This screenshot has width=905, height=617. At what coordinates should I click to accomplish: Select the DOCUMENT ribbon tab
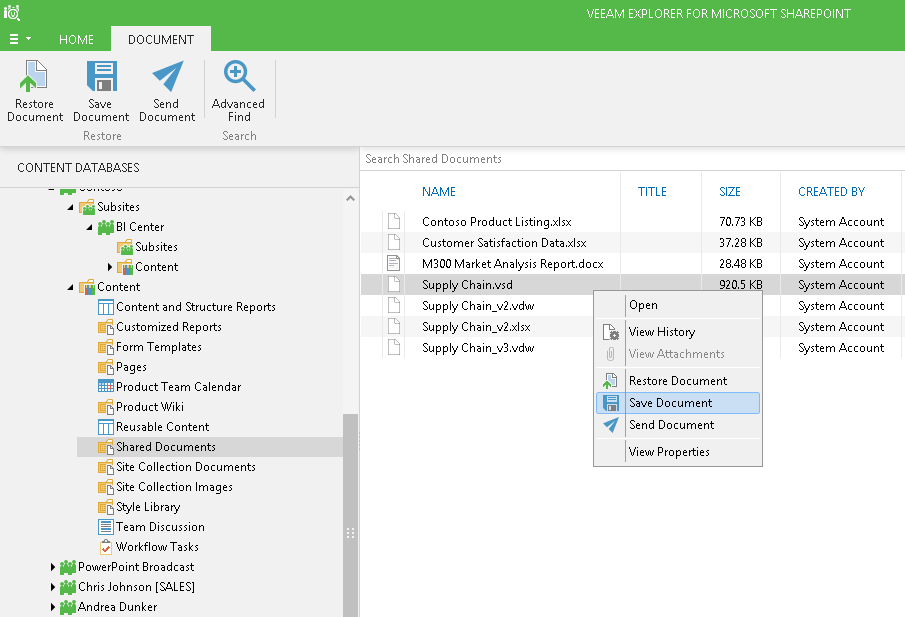160,39
